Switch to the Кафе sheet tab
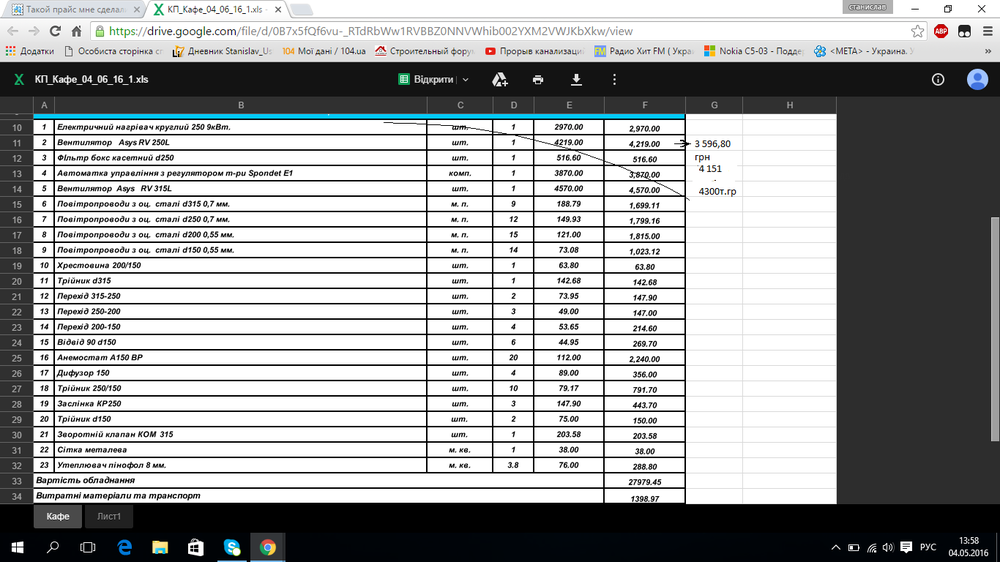Image resolution: width=1000 pixels, height=562 pixels. (57, 516)
